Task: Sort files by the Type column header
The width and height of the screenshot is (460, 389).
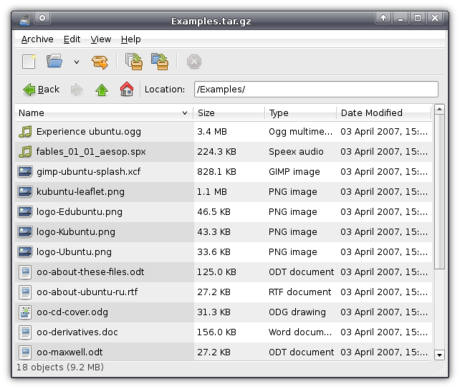Action: click(301, 113)
